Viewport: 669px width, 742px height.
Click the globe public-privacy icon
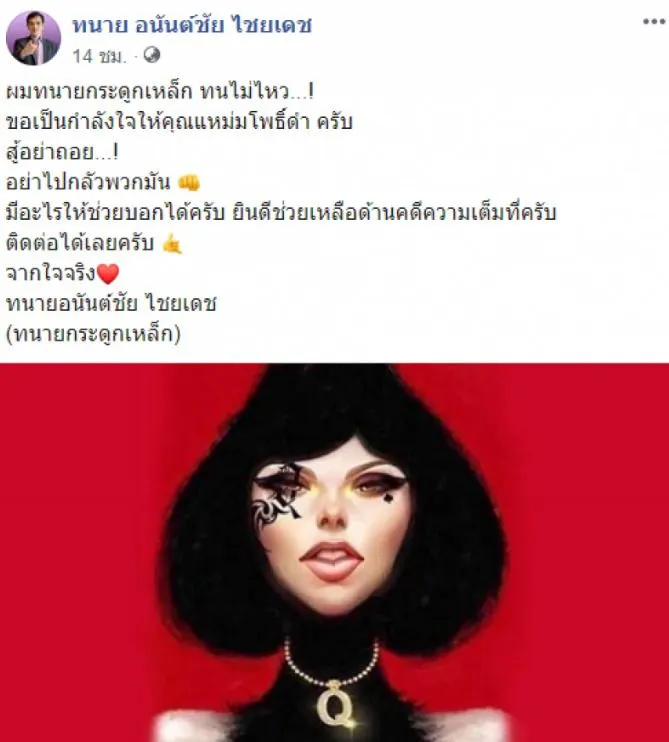tap(151, 55)
